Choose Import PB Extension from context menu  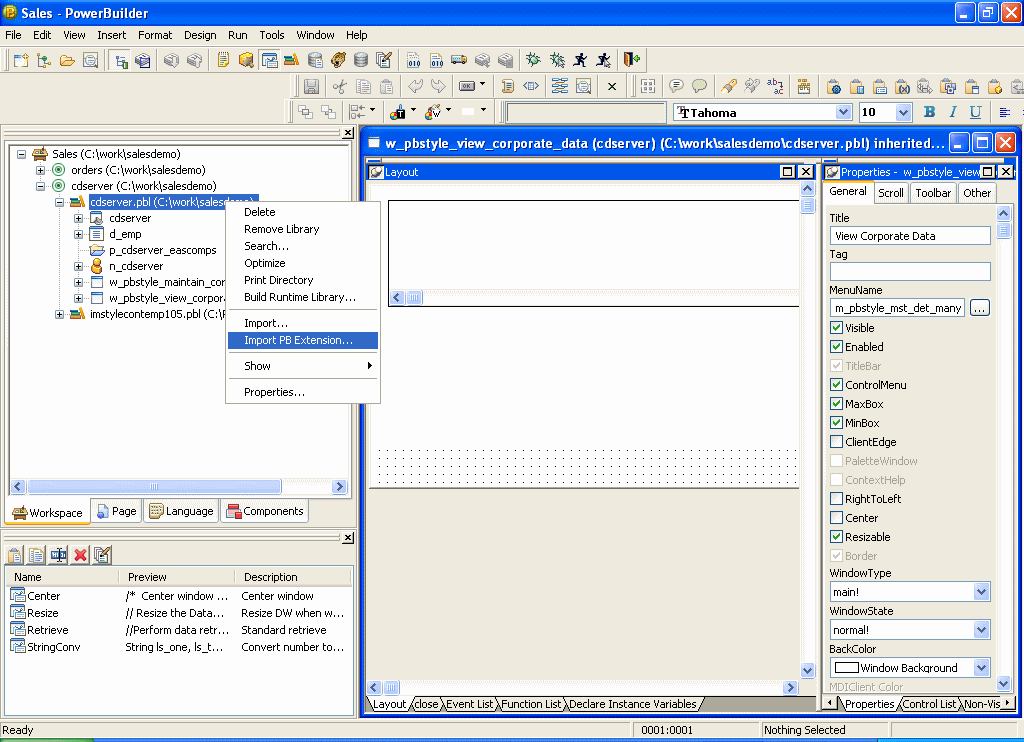click(x=303, y=340)
